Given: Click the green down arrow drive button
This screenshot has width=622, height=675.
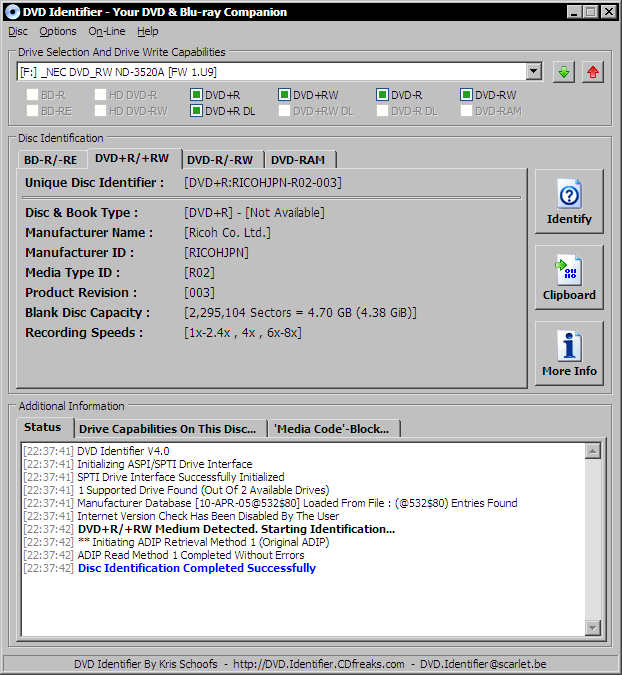Looking at the screenshot, I should tap(563, 72).
